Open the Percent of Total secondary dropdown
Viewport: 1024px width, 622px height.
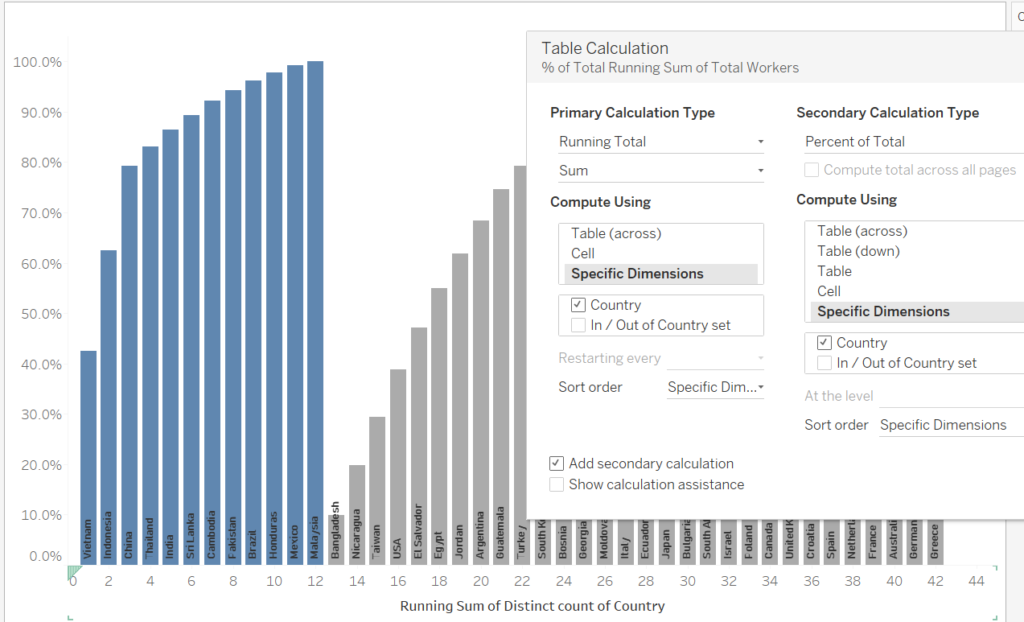coord(914,142)
